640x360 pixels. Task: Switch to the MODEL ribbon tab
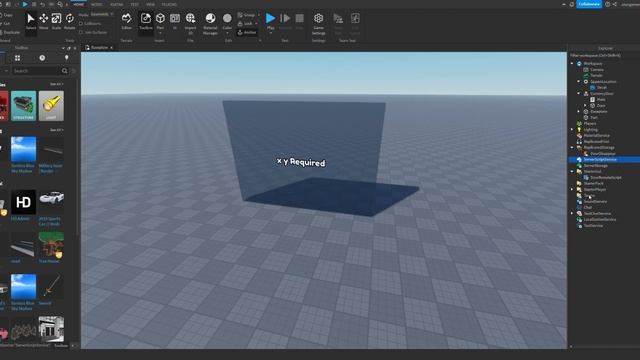point(97,4)
